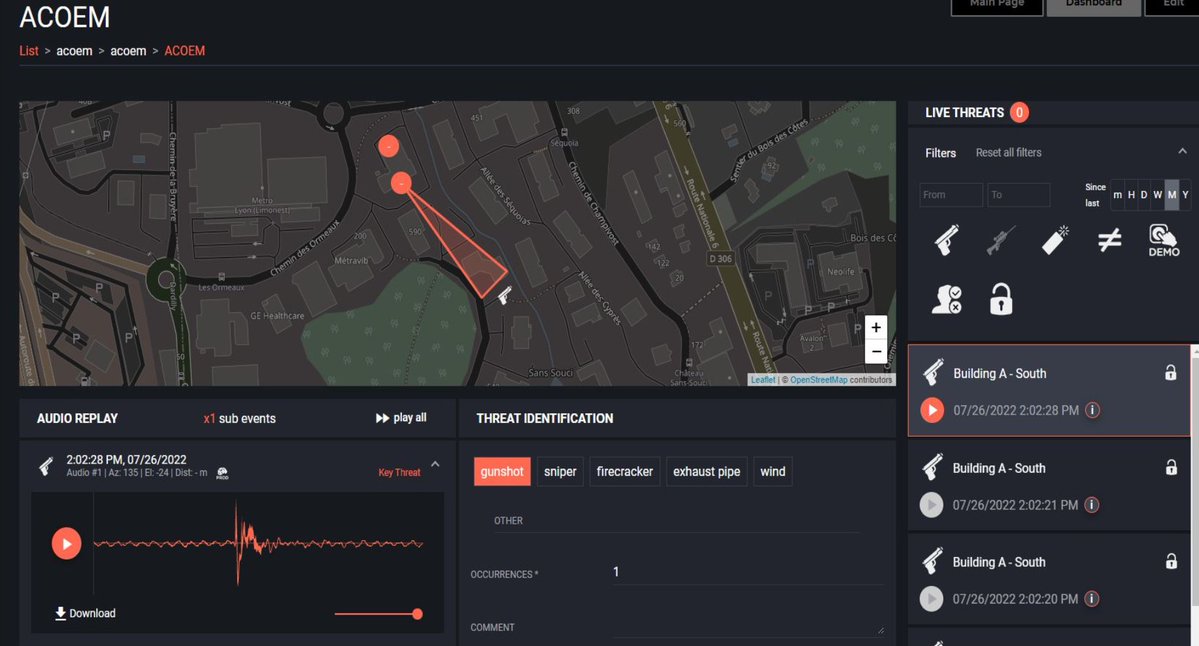The image size is (1199, 646).
Task: Open the Leaflet attribution link
Action: click(762, 380)
